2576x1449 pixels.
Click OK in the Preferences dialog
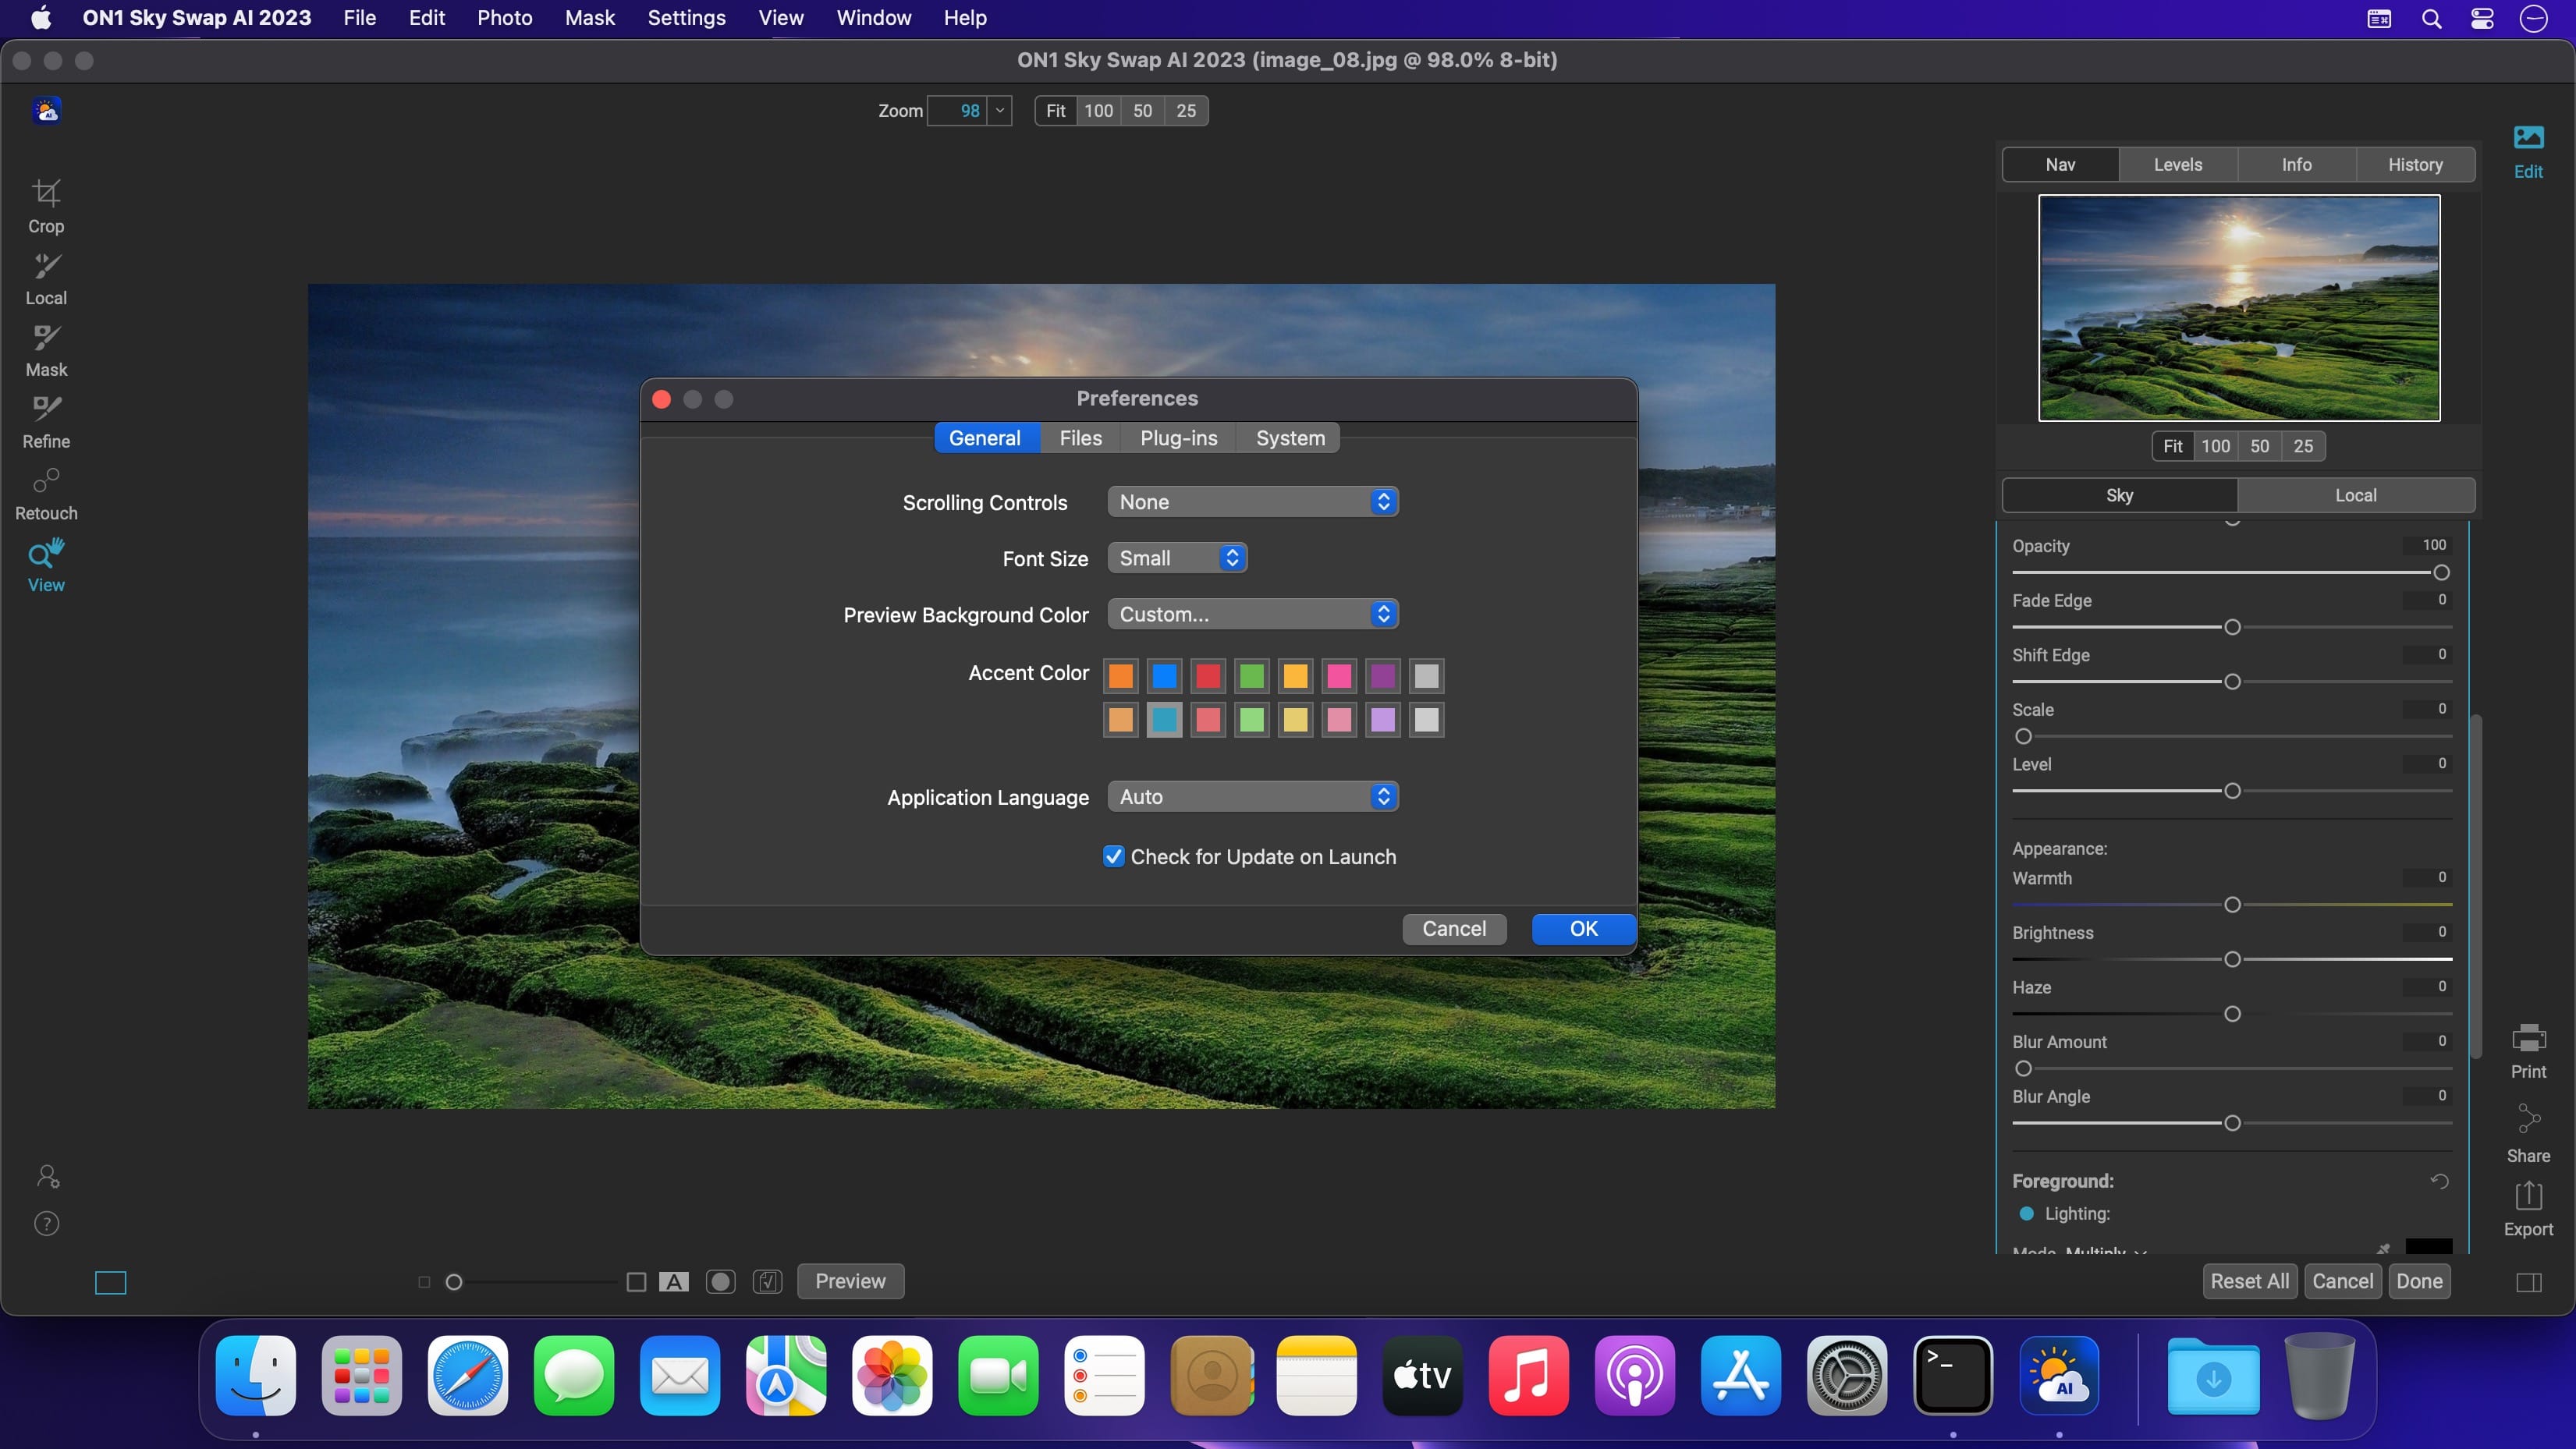point(1583,929)
